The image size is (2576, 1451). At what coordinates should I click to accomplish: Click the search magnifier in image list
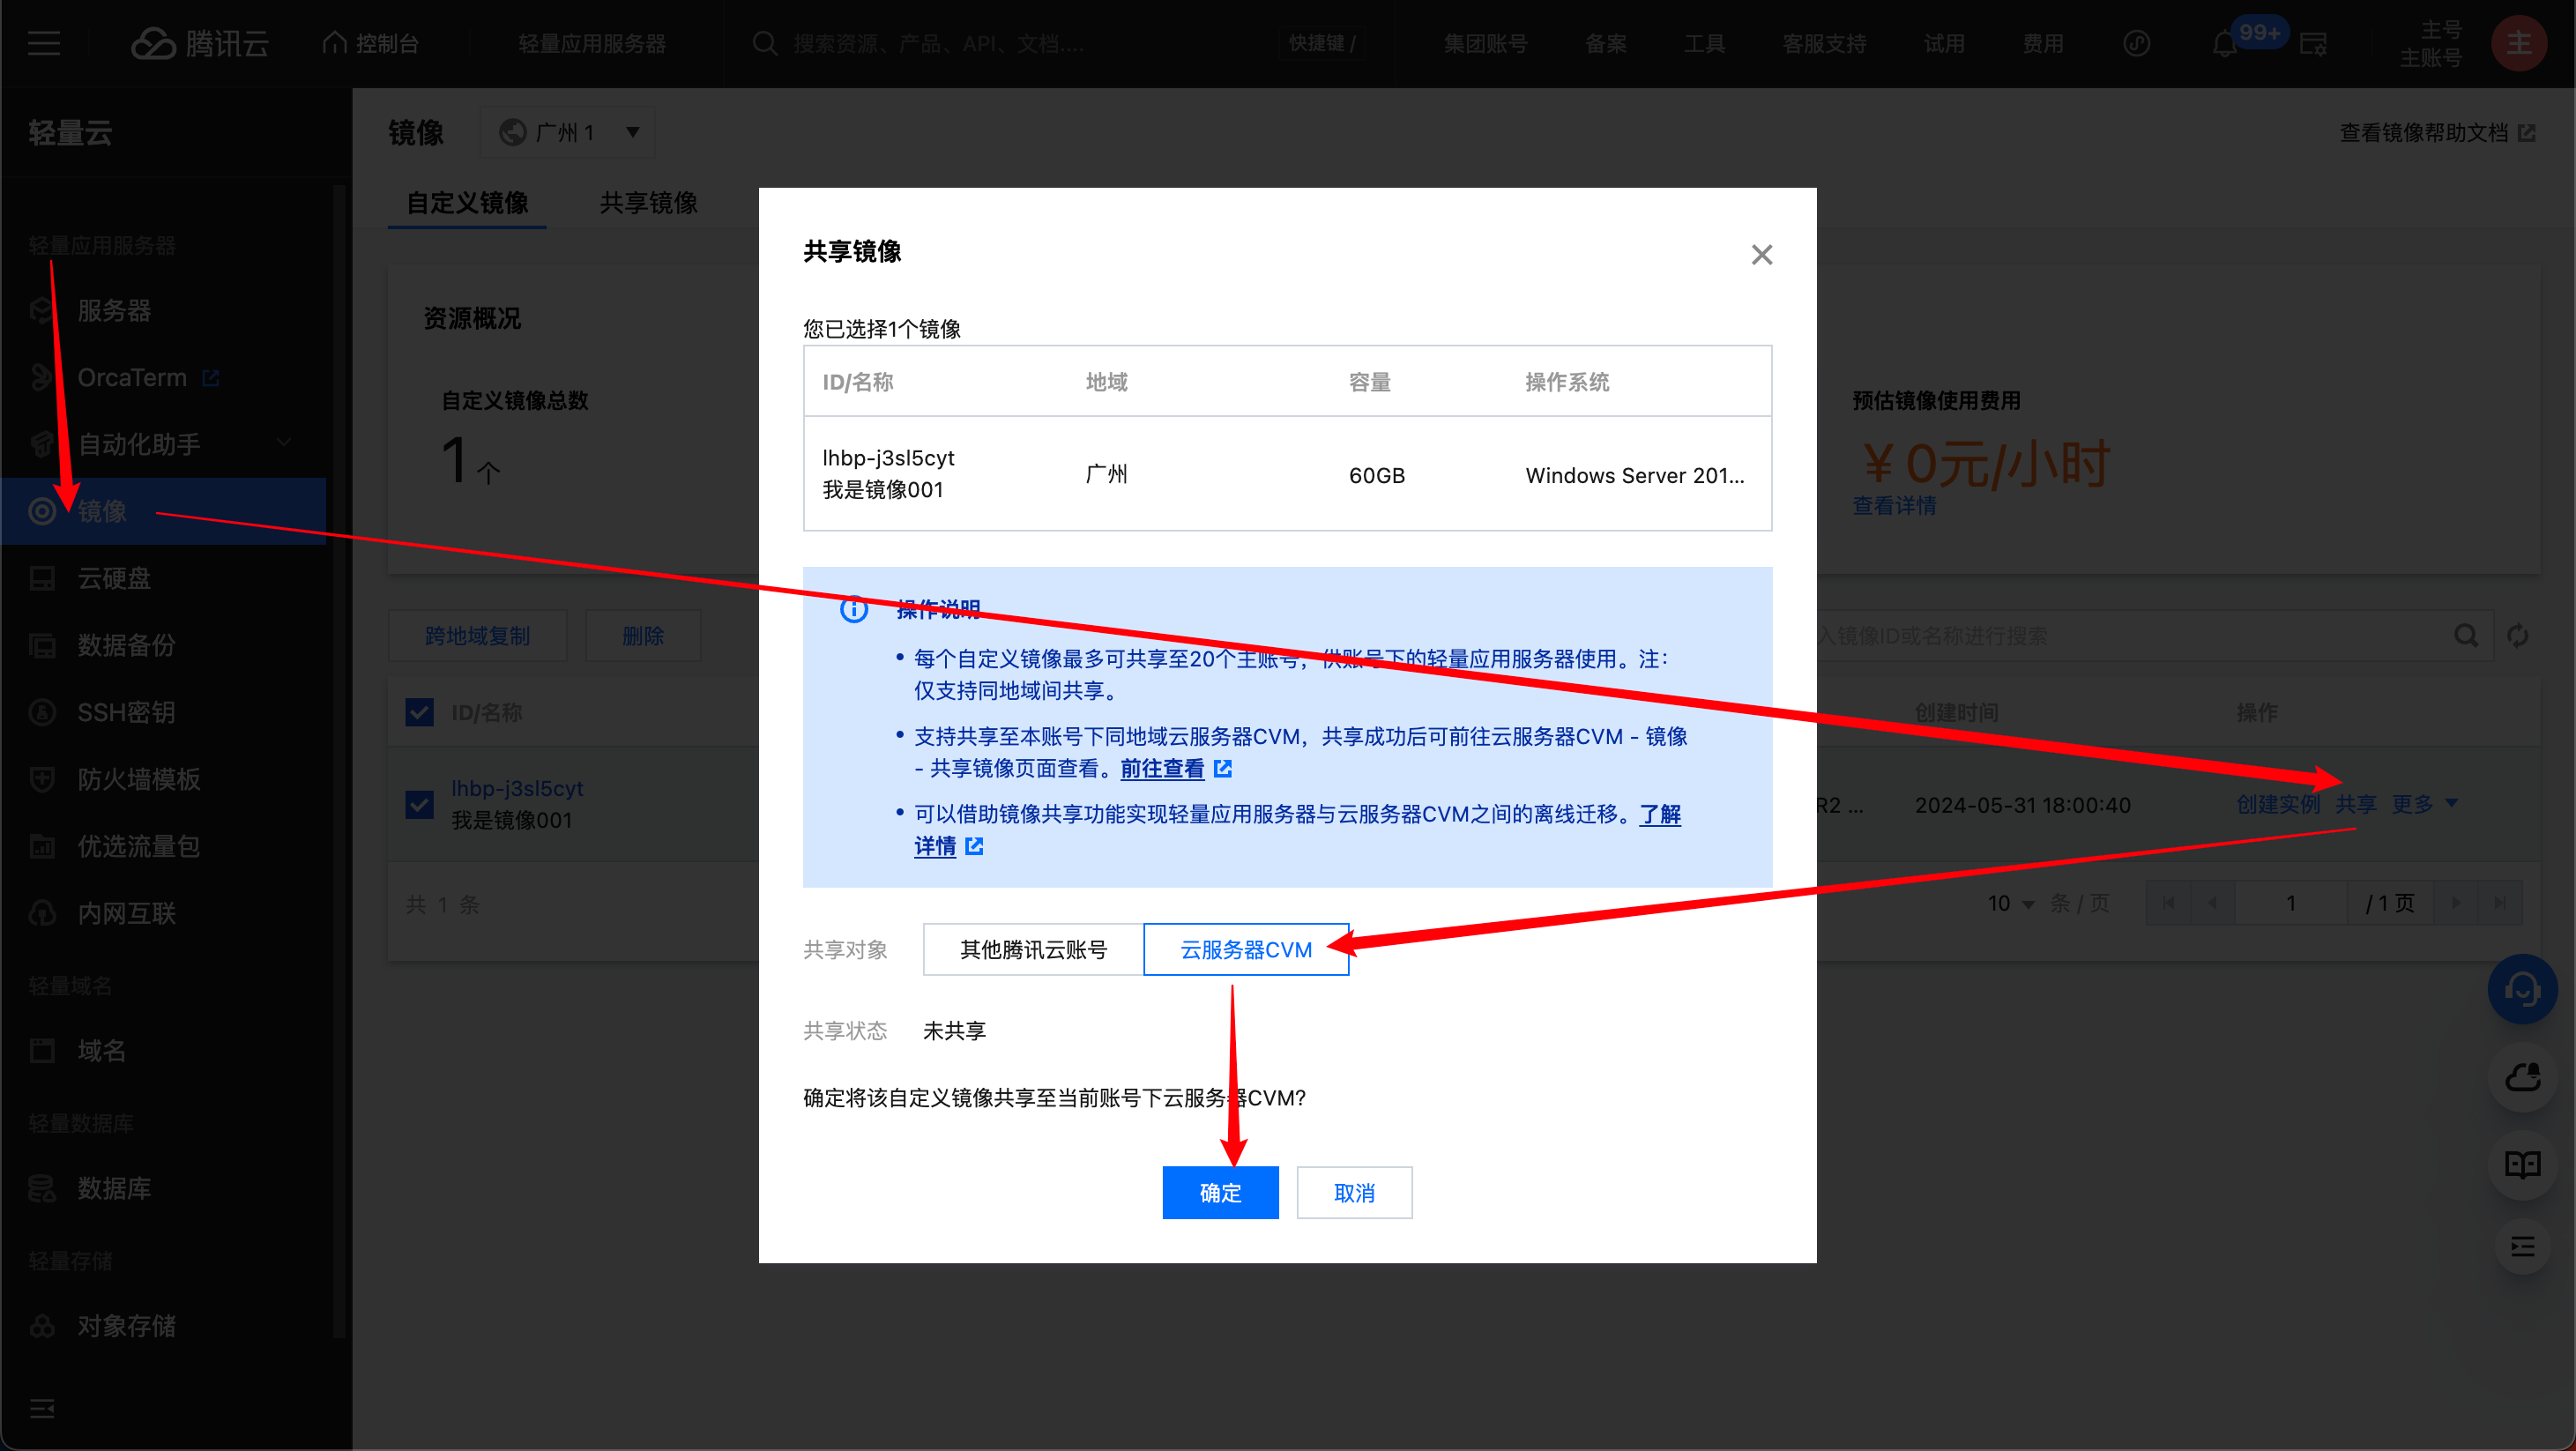click(2466, 636)
